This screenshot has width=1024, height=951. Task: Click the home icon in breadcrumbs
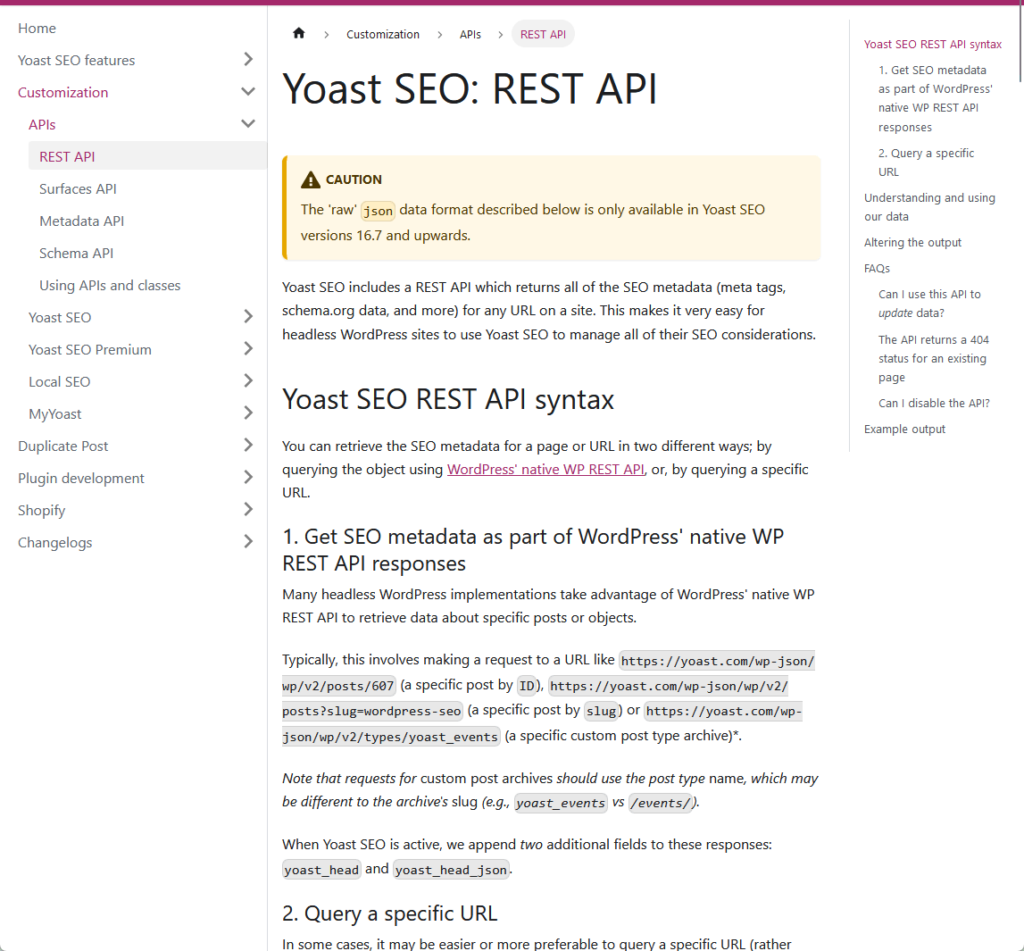click(x=298, y=33)
